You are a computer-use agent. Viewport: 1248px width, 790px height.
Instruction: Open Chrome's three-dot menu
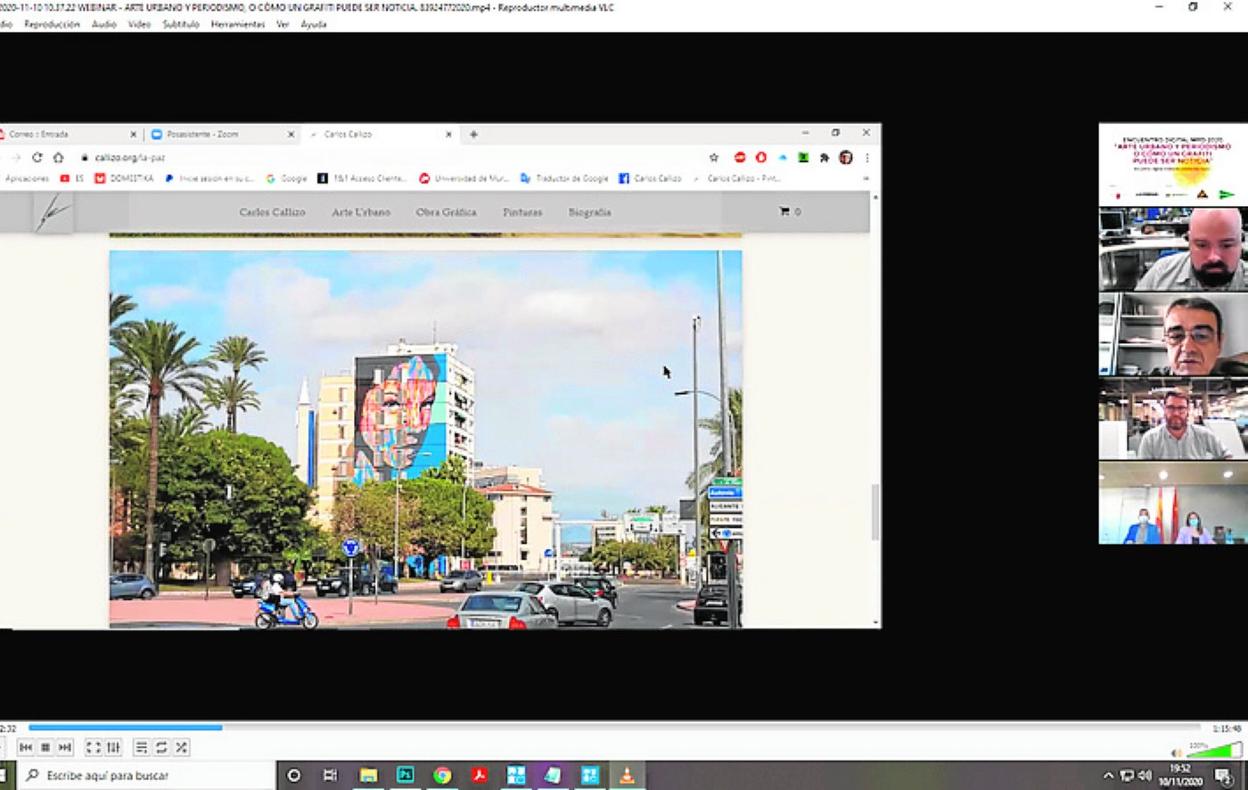pyautogui.click(x=866, y=157)
